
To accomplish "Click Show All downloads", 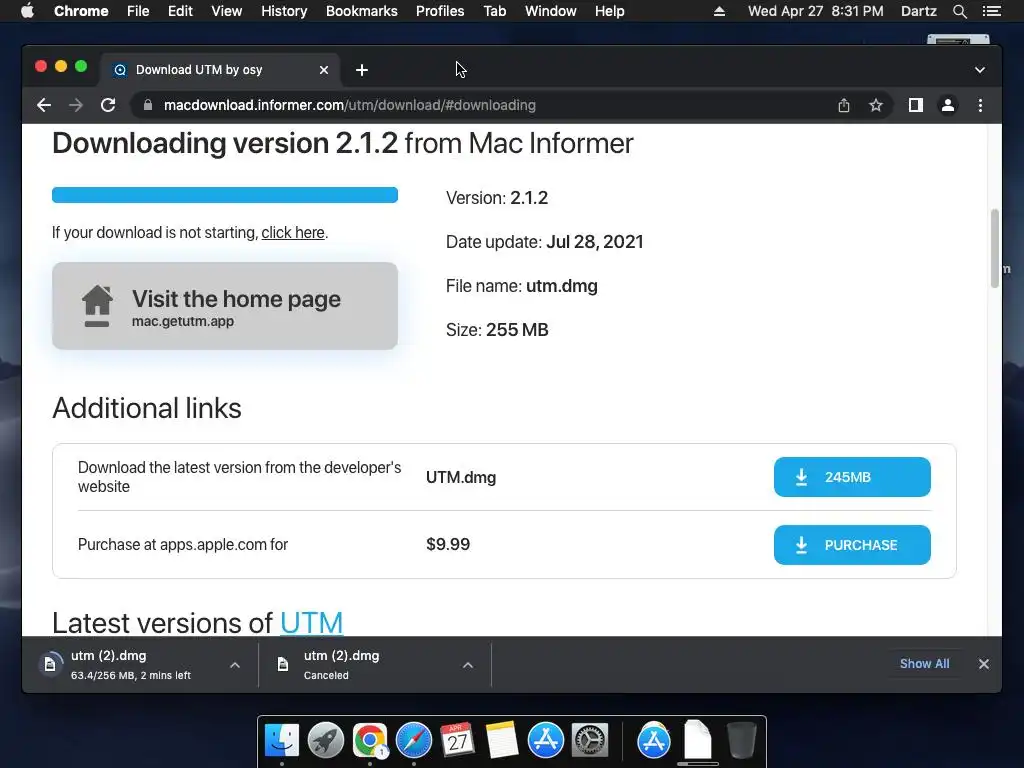I will [924, 664].
